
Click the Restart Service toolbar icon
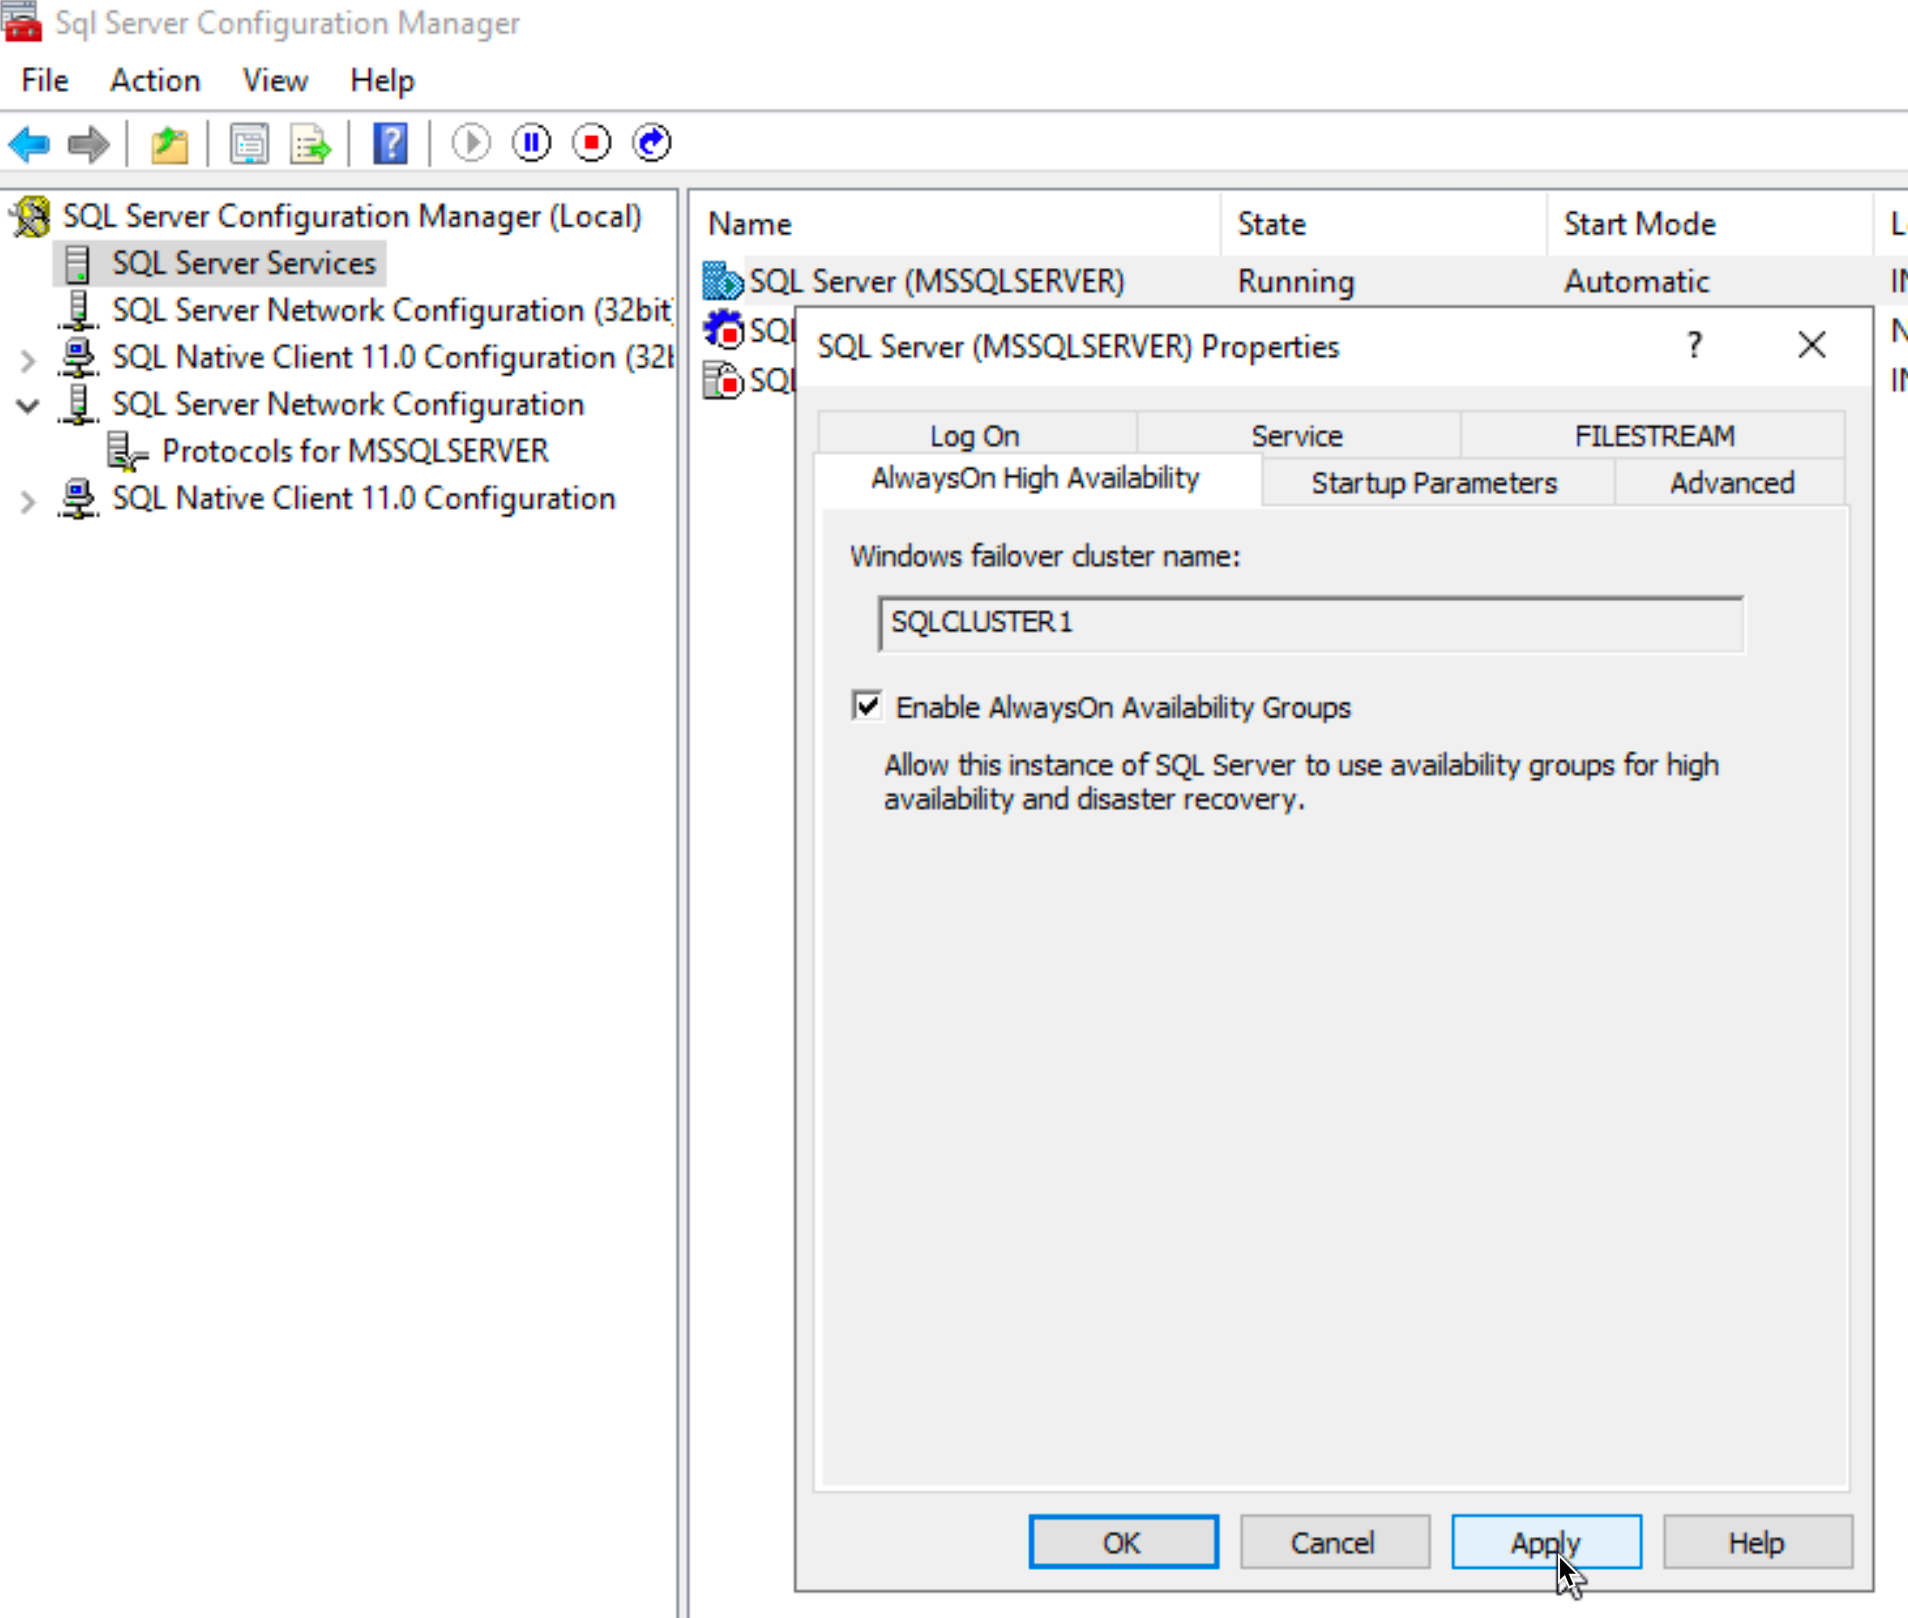[652, 143]
